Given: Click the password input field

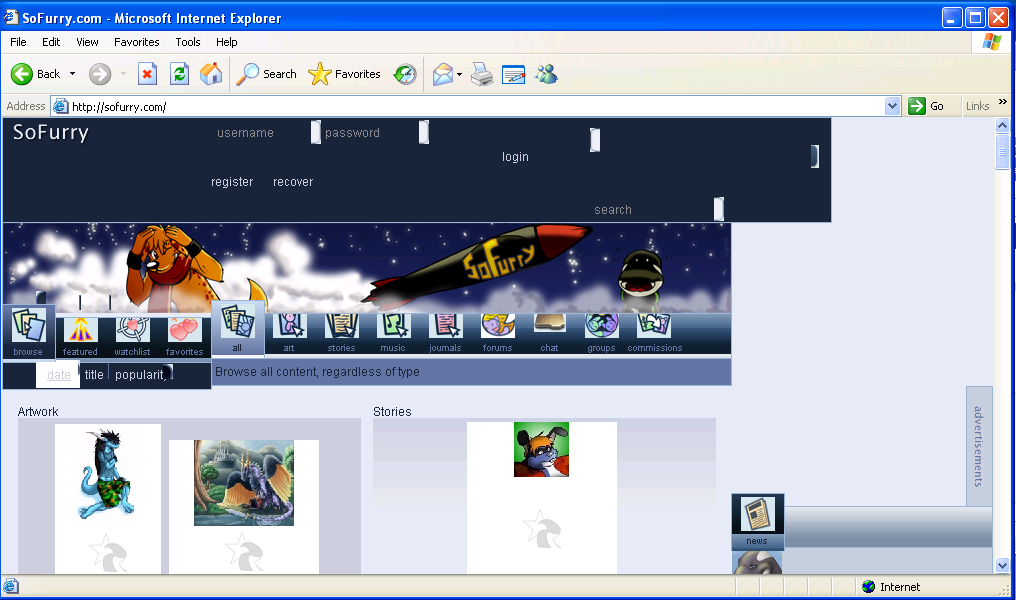Looking at the screenshot, I should coord(376,132).
